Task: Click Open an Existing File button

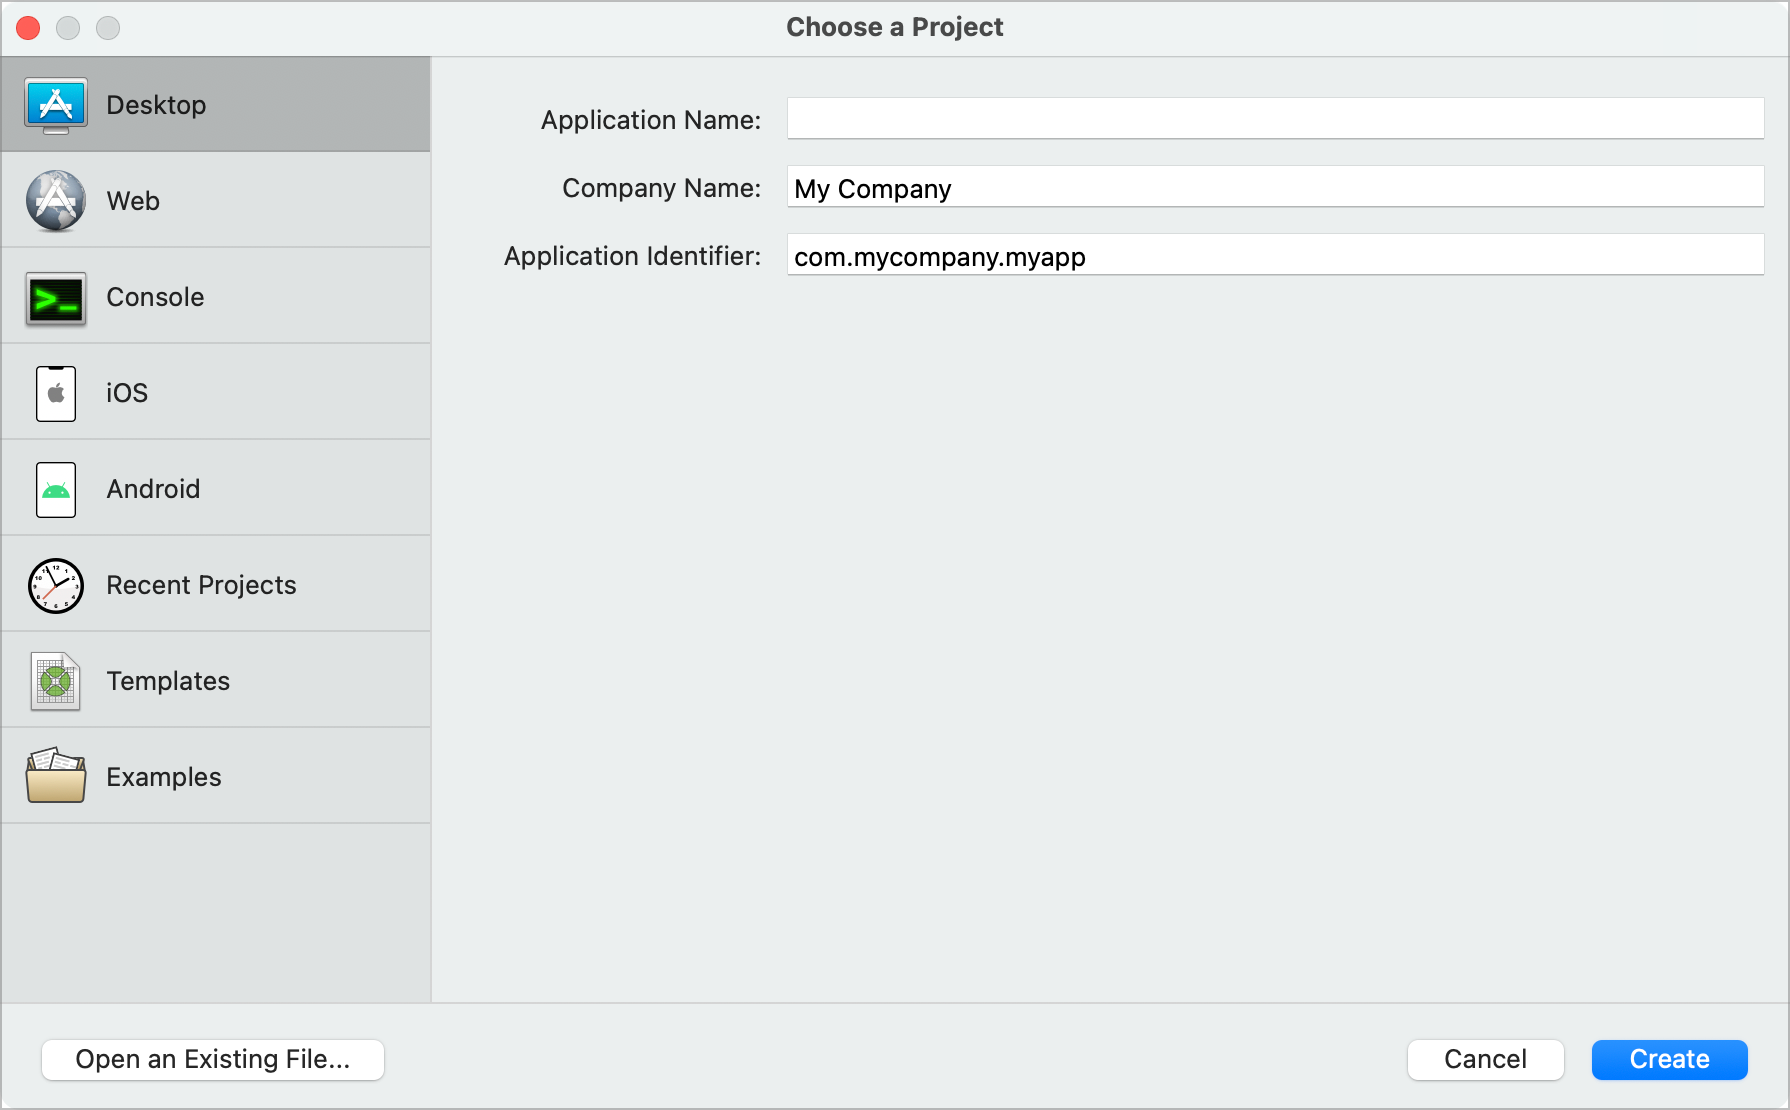Action: pyautogui.click(x=213, y=1059)
